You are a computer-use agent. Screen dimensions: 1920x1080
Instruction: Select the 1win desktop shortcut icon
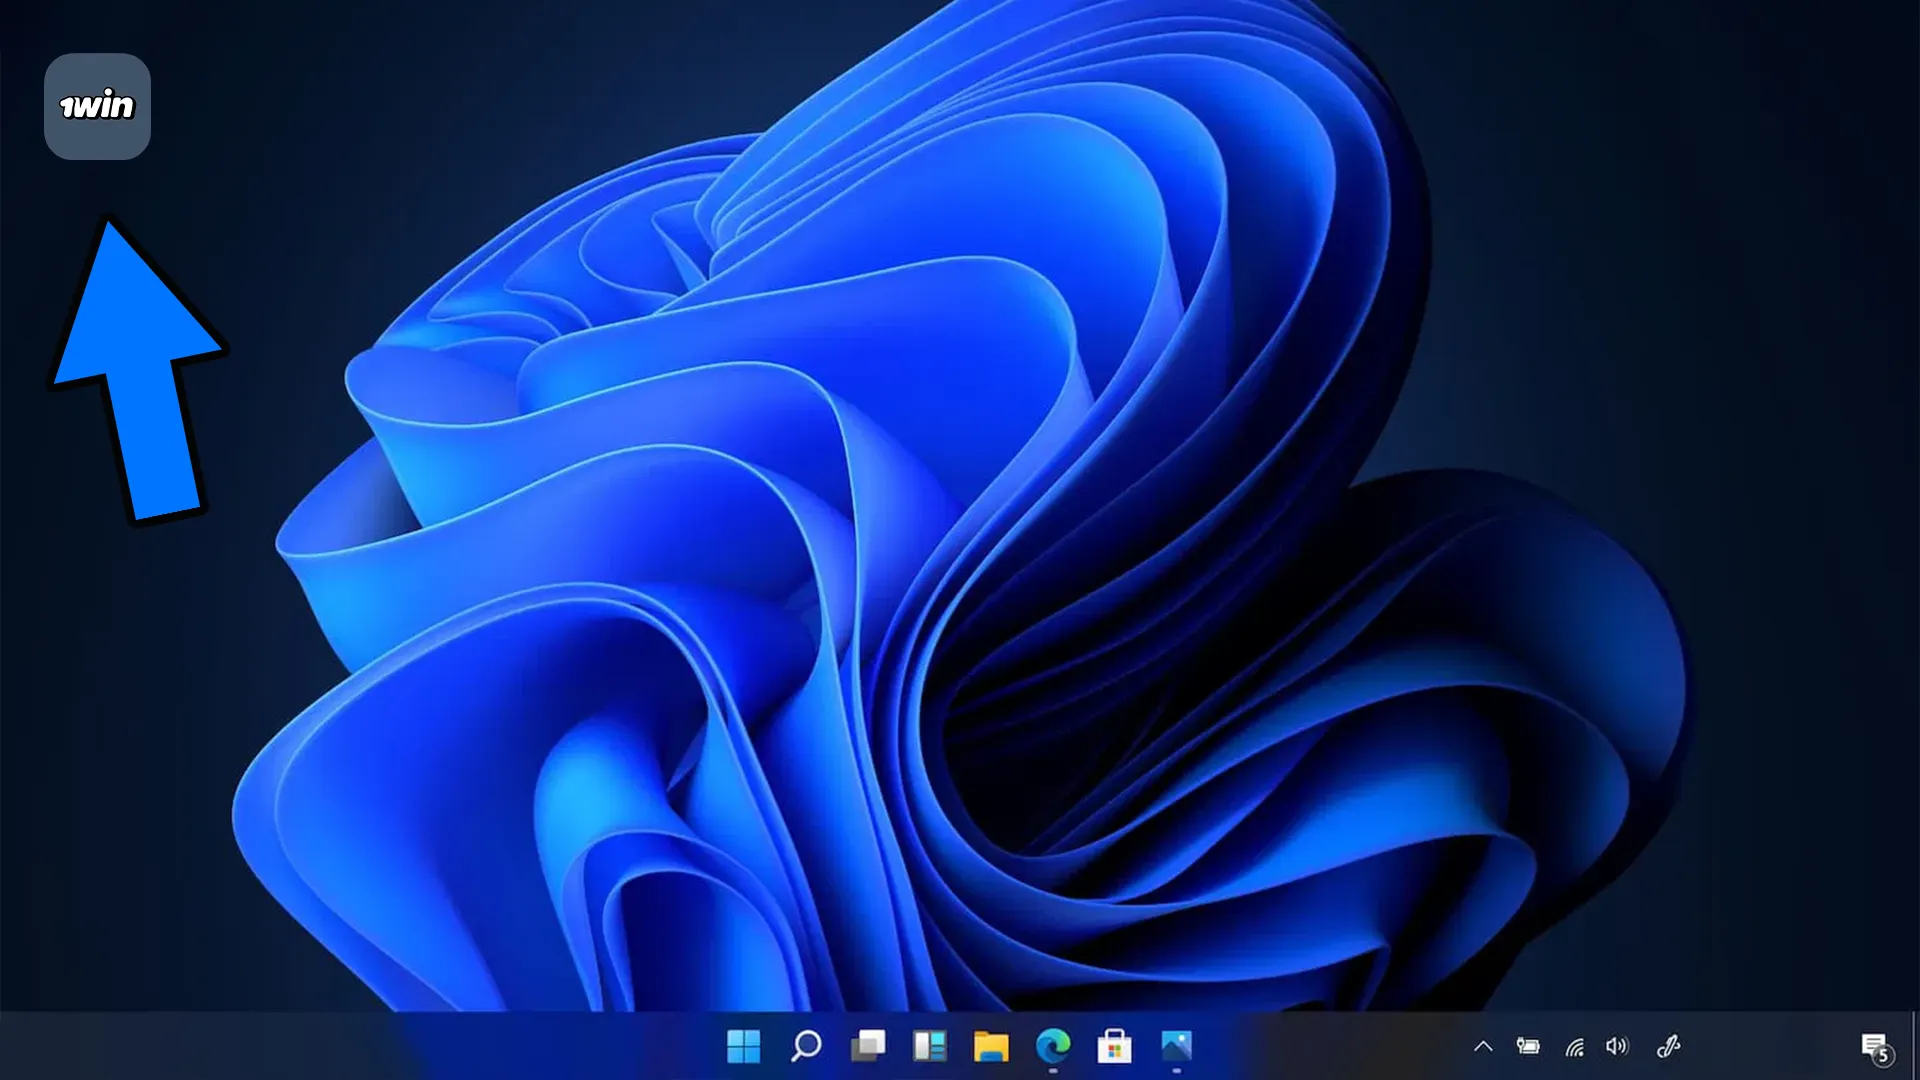[x=97, y=106]
